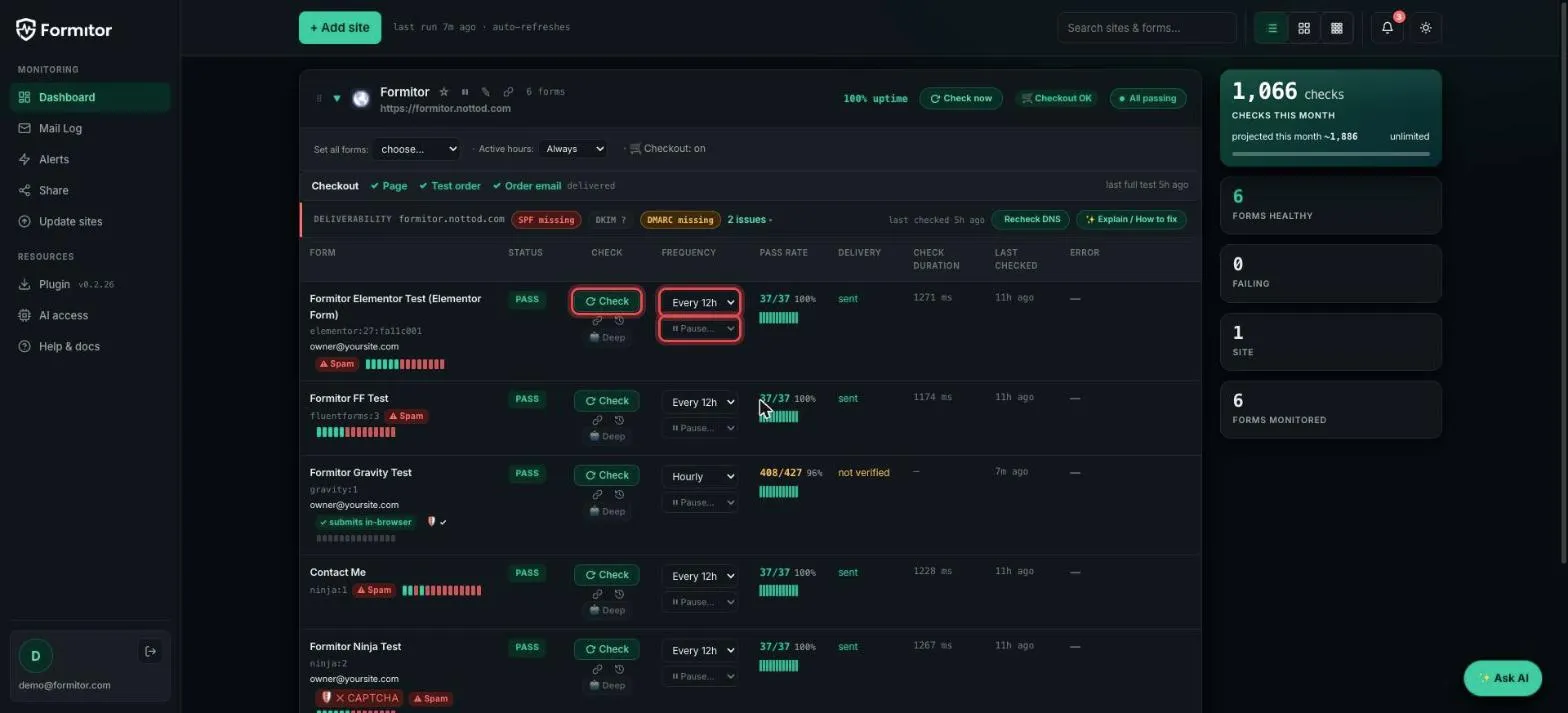
Task: Click the link icon in Formitor Gravity Test row
Action: click(597, 495)
